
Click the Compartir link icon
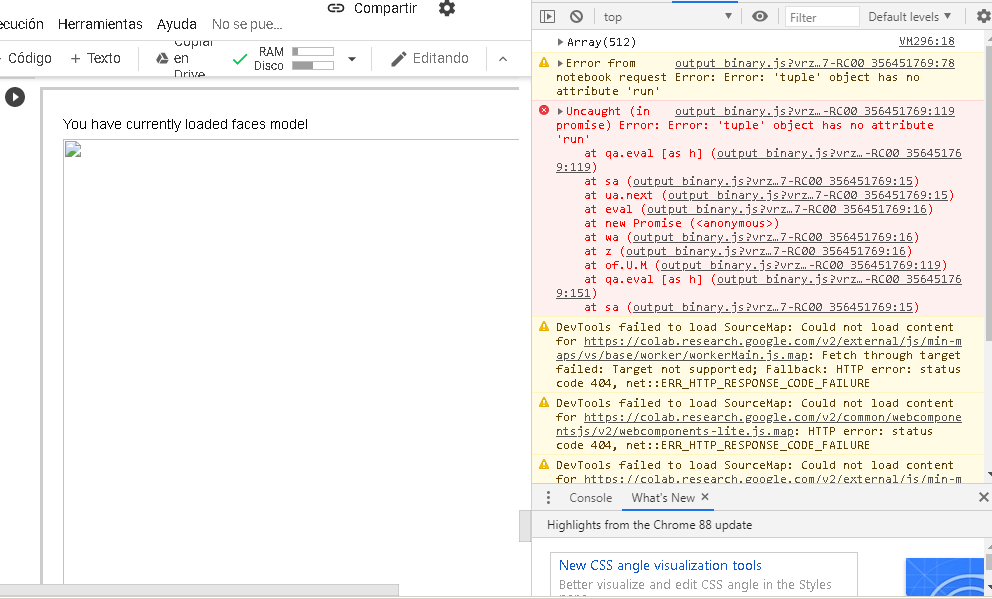[335, 8]
